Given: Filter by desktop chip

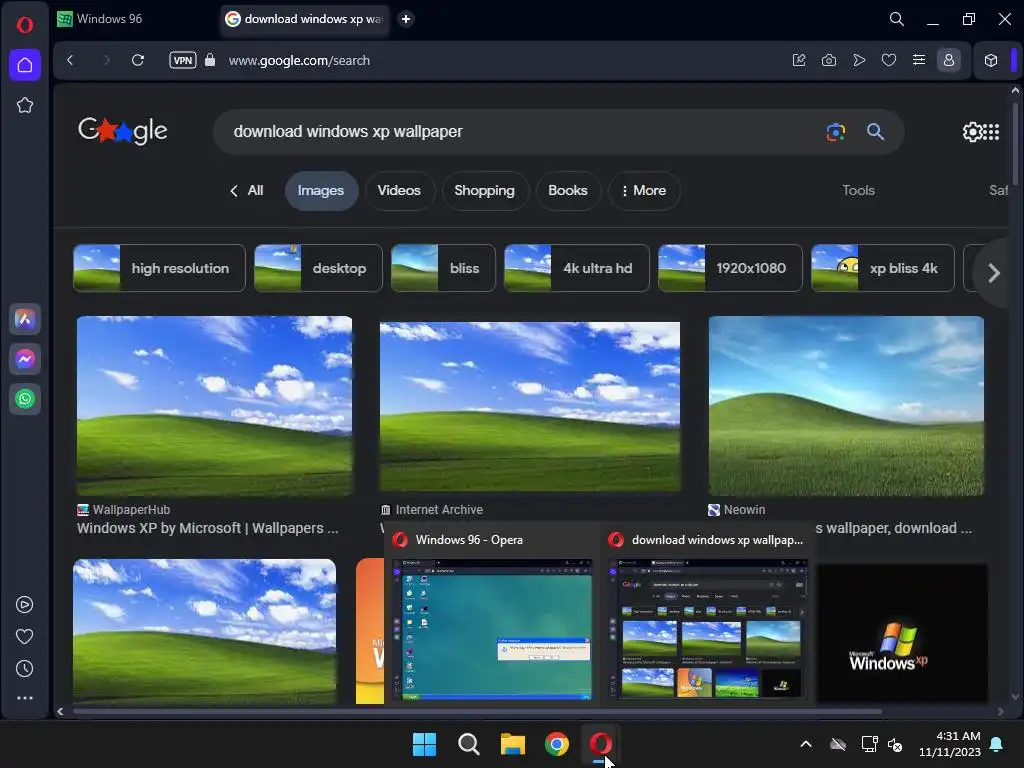Looking at the screenshot, I should pos(318,268).
